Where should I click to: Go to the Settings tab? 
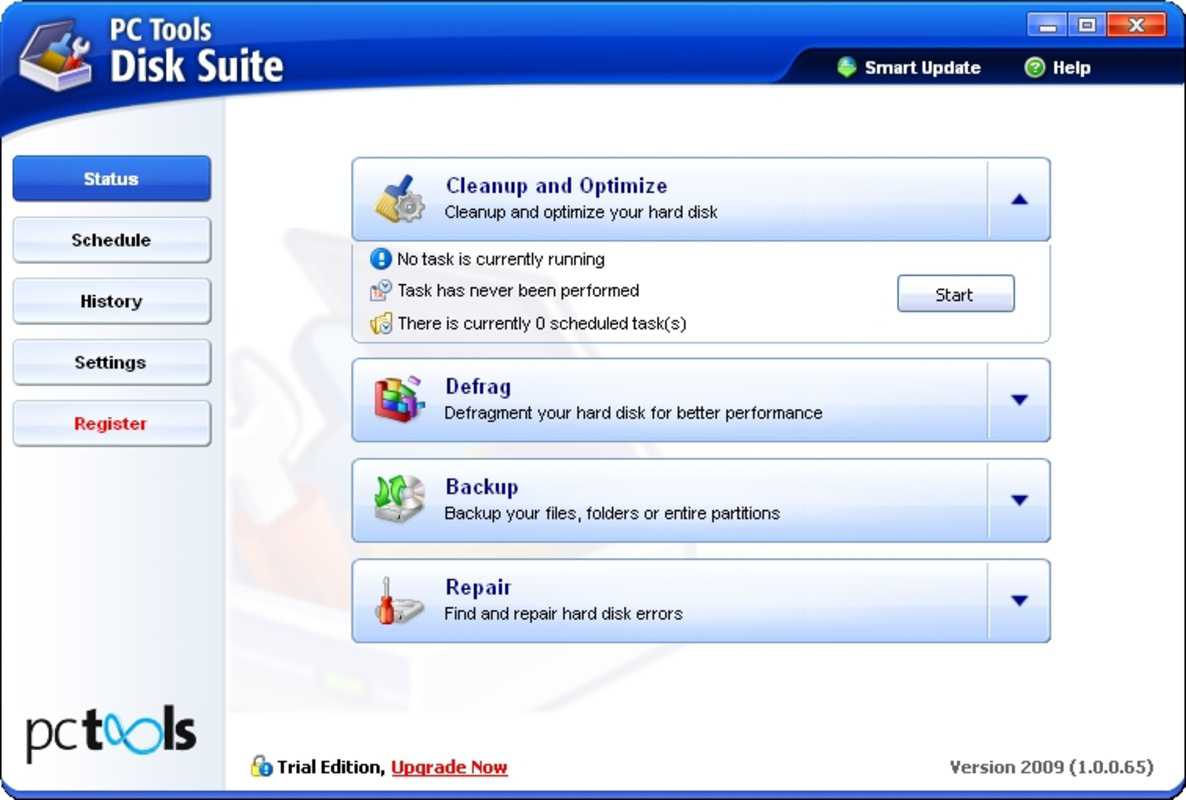tap(112, 362)
